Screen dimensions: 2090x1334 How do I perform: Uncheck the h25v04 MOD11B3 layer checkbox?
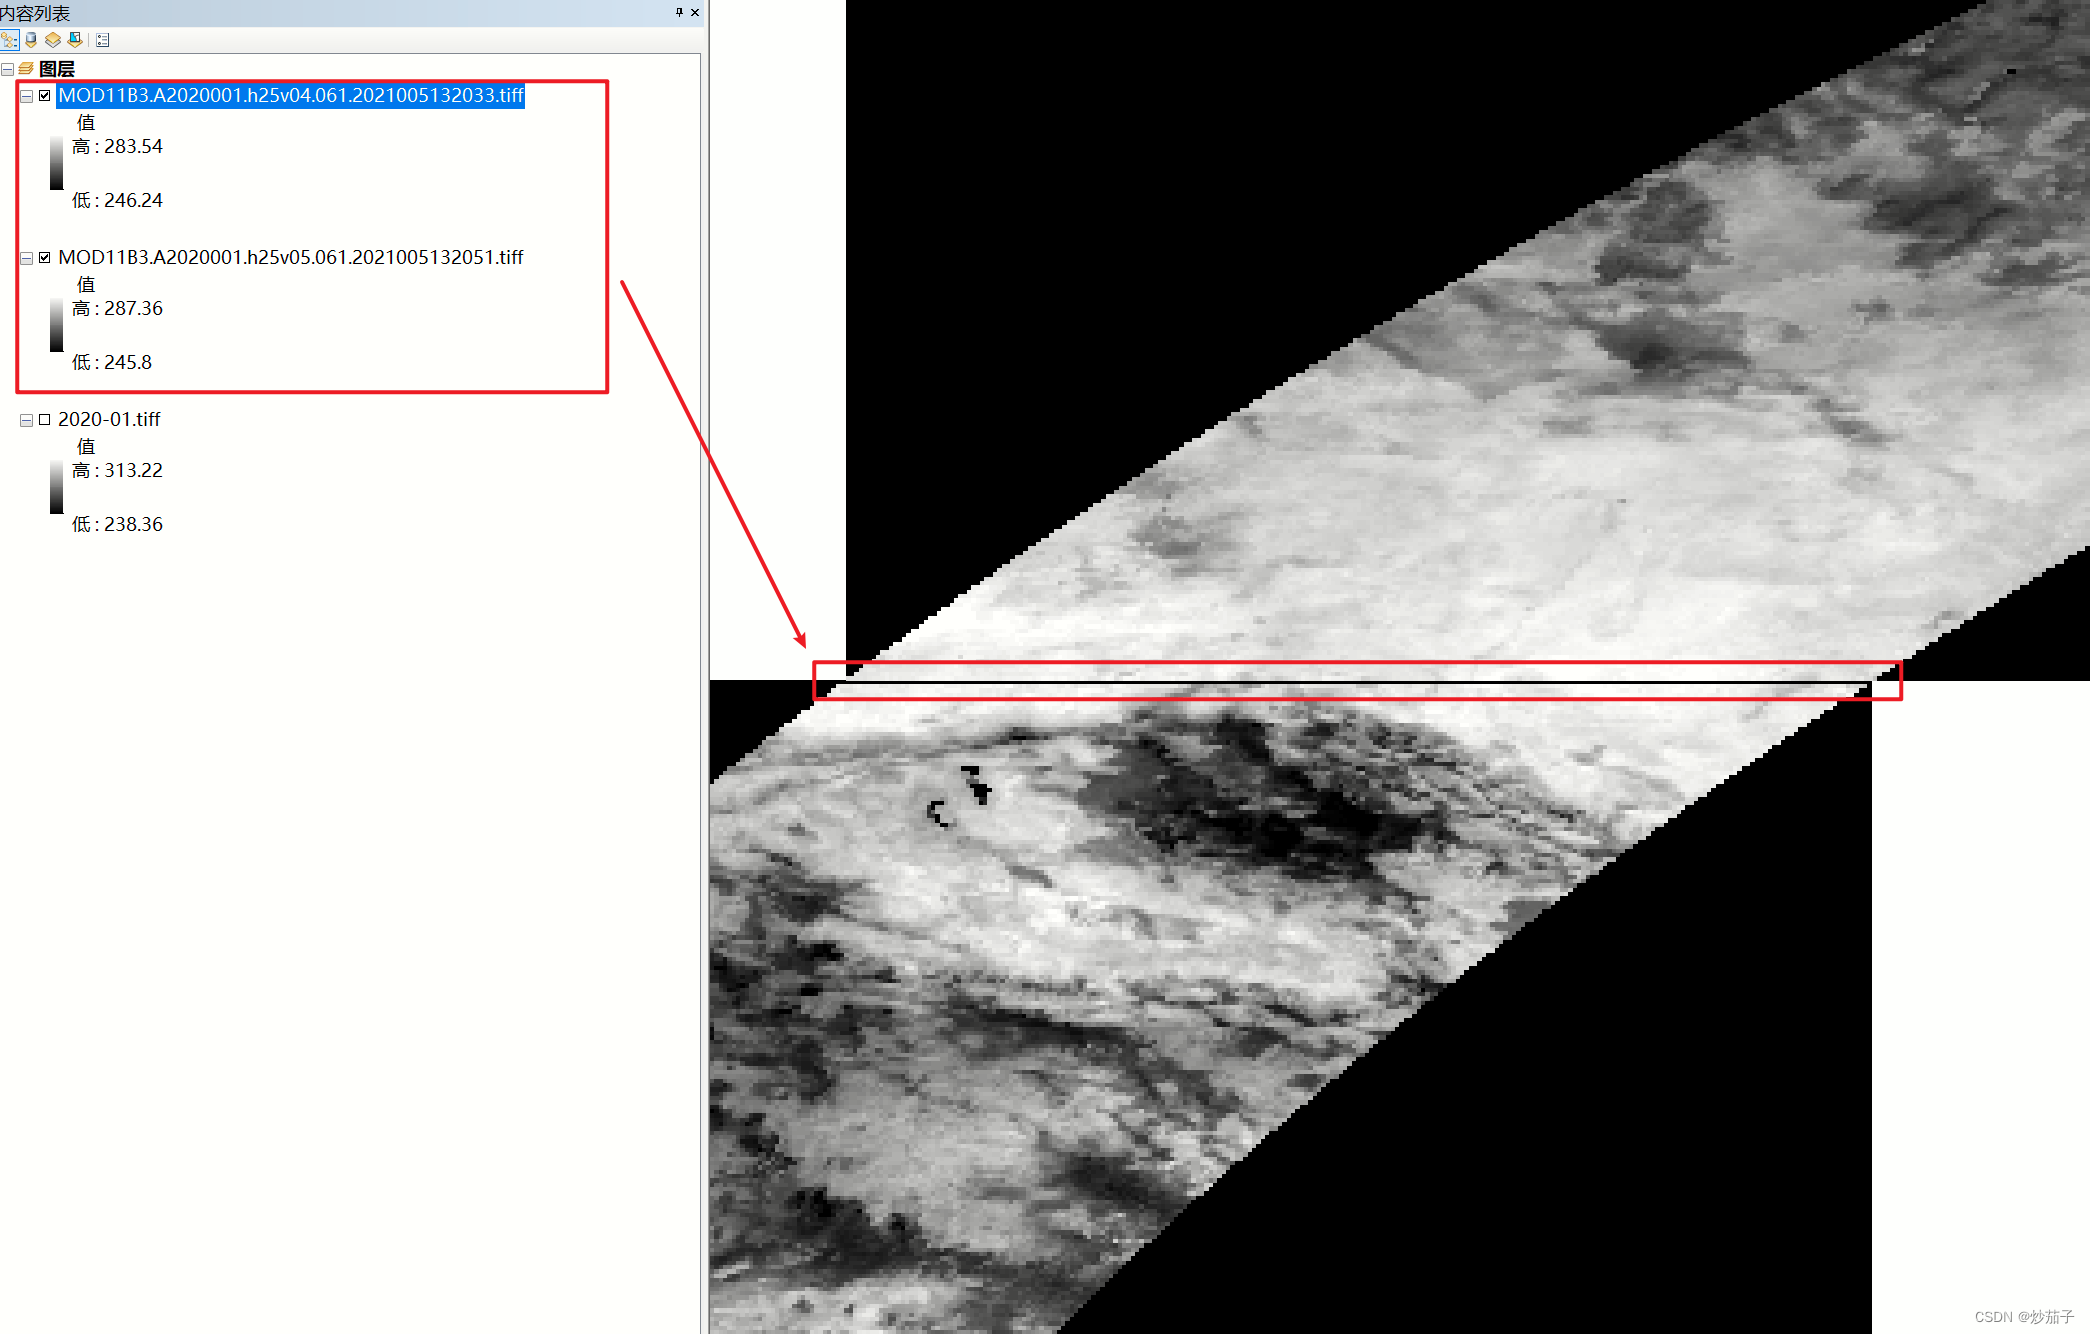(x=45, y=96)
